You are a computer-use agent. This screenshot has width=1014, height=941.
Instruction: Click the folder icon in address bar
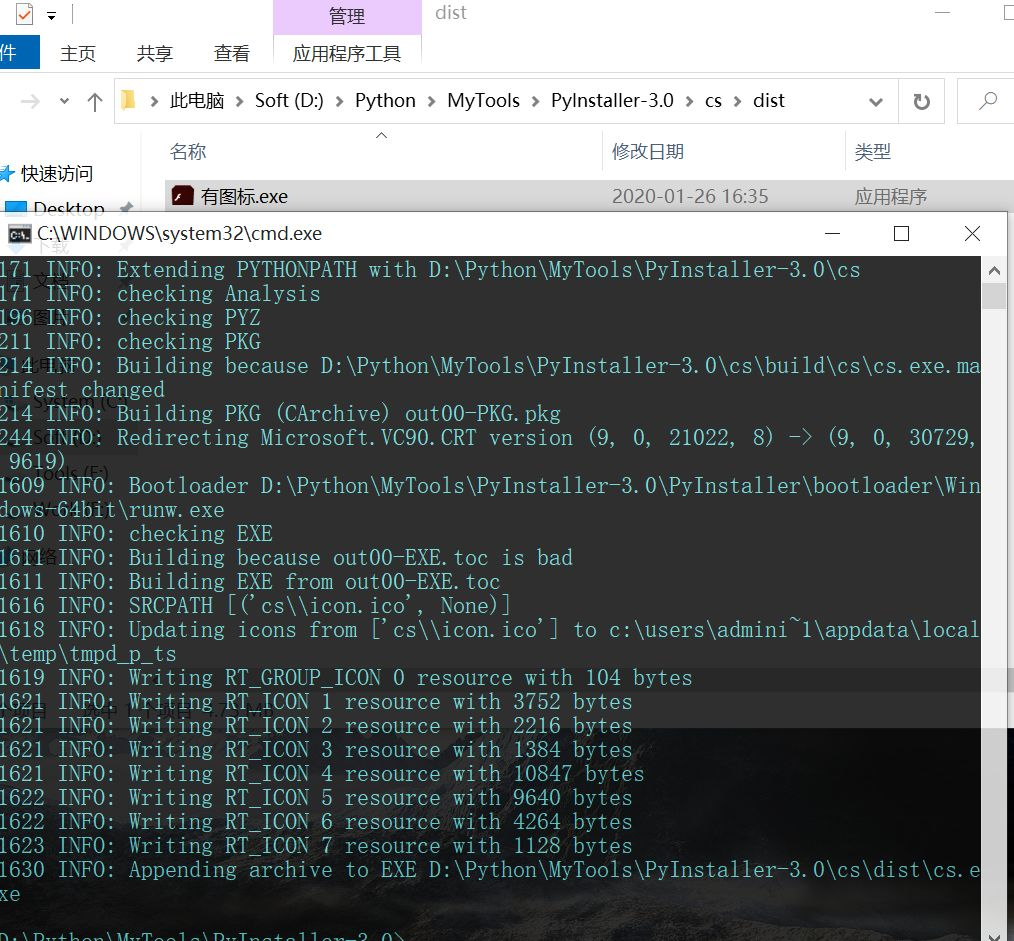coord(128,101)
